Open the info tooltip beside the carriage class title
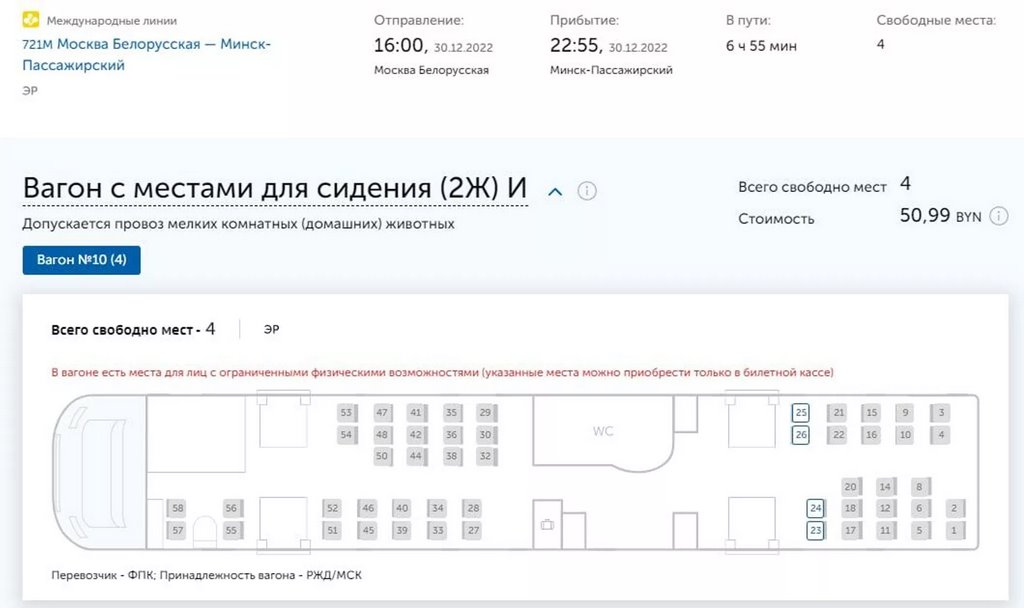 (589, 190)
